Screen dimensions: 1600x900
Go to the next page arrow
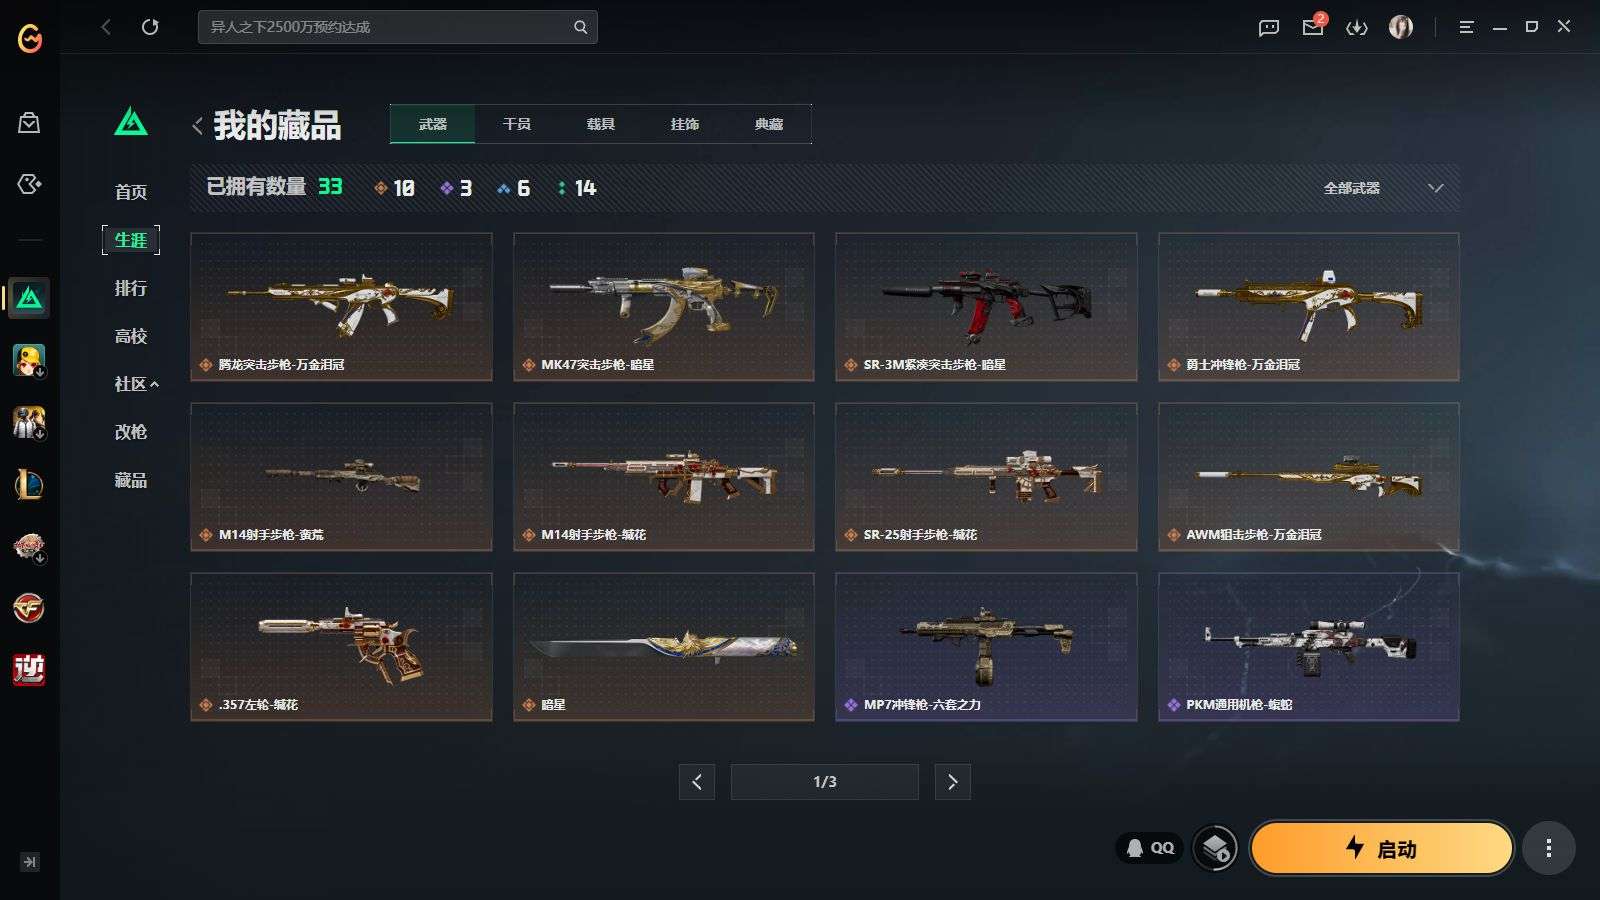click(x=952, y=782)
